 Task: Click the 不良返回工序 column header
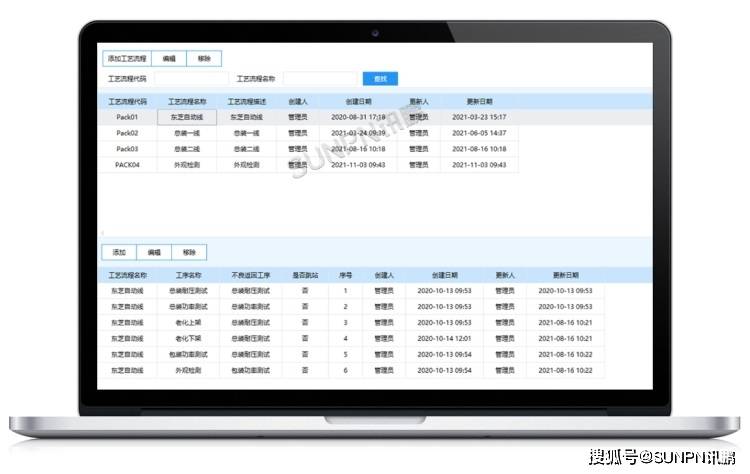click(251, 276)
